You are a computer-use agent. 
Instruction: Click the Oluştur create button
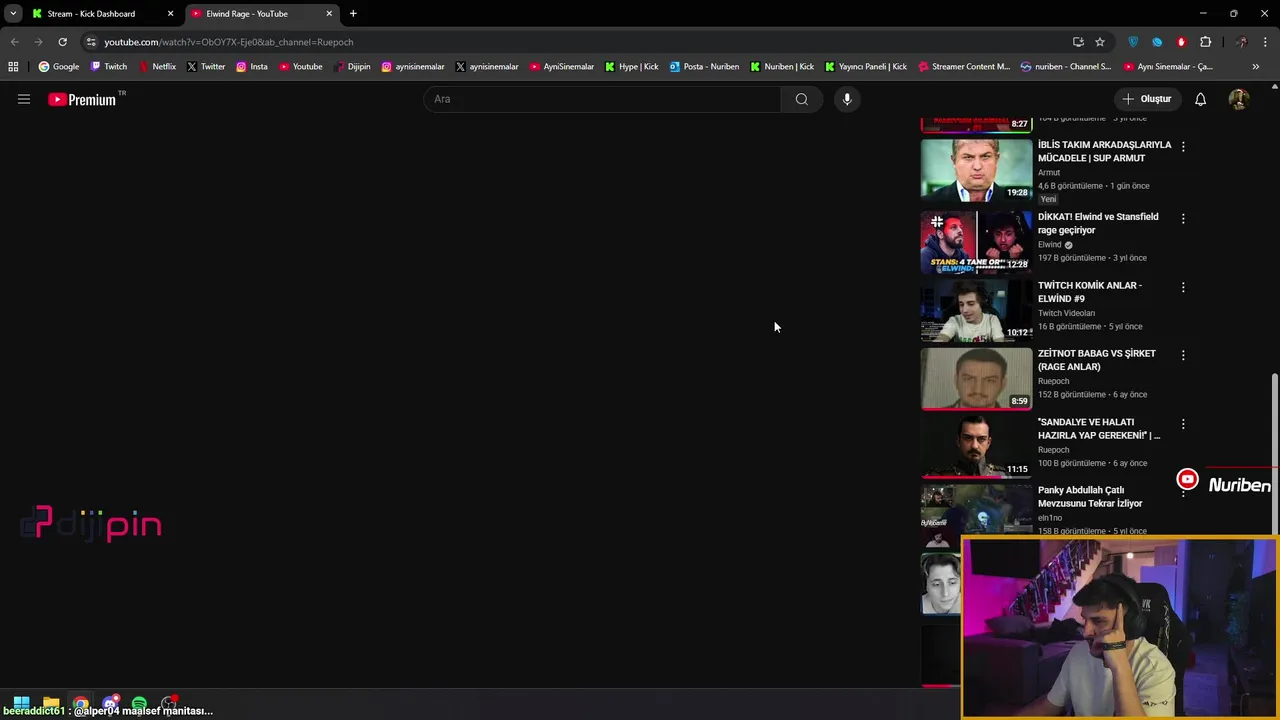pyautogui.click(x=1146, y=99)
